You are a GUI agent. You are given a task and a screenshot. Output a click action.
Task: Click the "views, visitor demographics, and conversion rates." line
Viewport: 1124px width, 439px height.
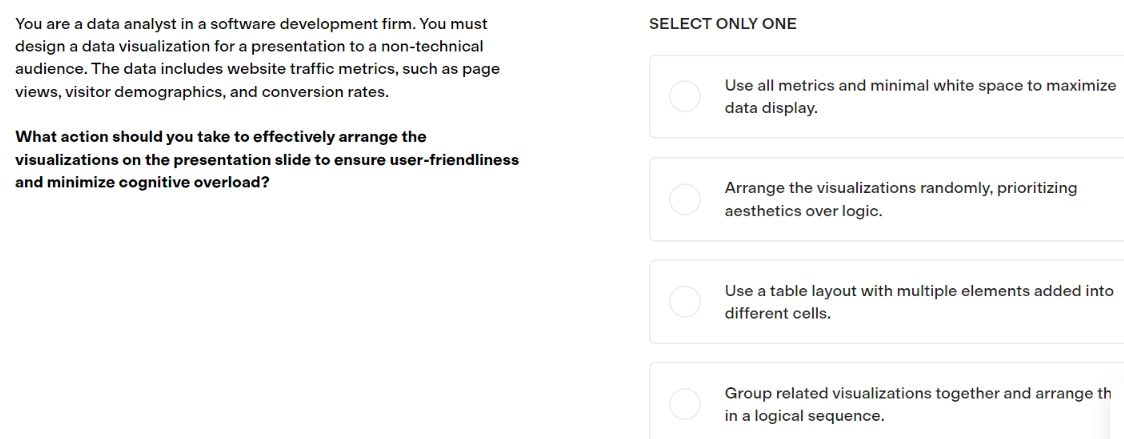(202, 93)
